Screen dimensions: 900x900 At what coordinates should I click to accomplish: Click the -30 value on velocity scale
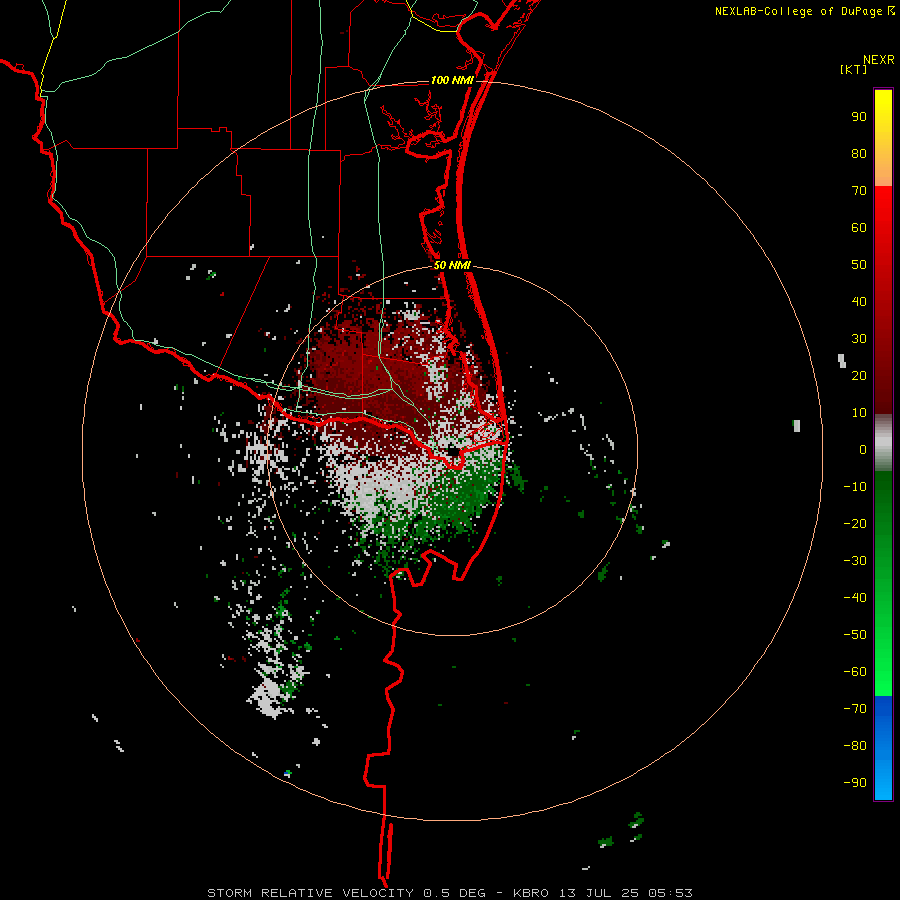tap(855, 561)
